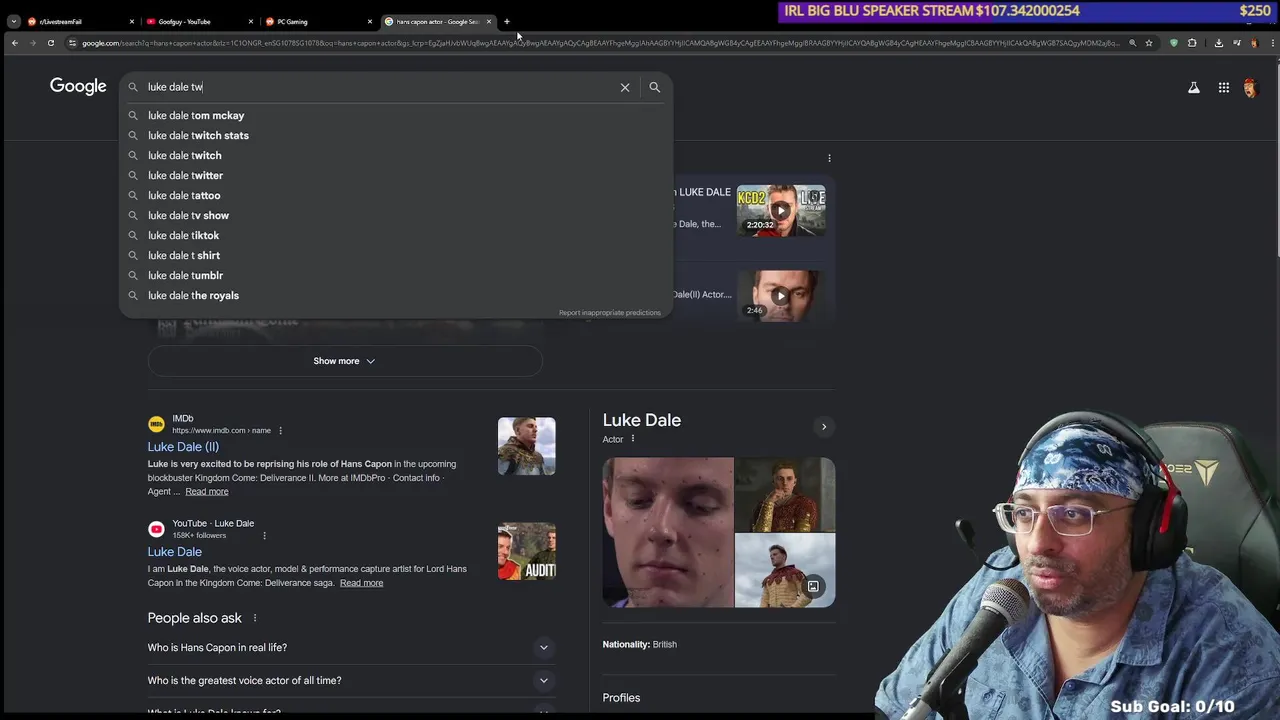Choose suggestion luke dale the royals

396,295
